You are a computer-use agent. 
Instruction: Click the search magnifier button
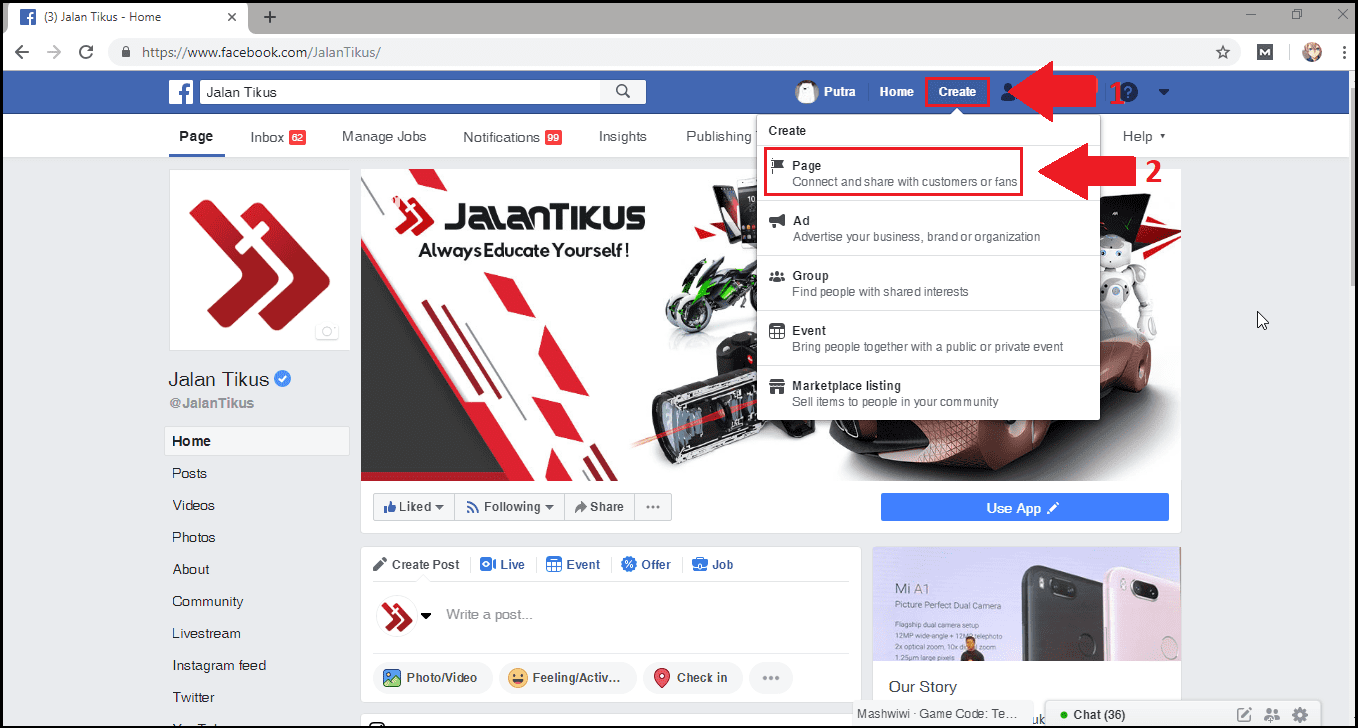pos(623,92)
